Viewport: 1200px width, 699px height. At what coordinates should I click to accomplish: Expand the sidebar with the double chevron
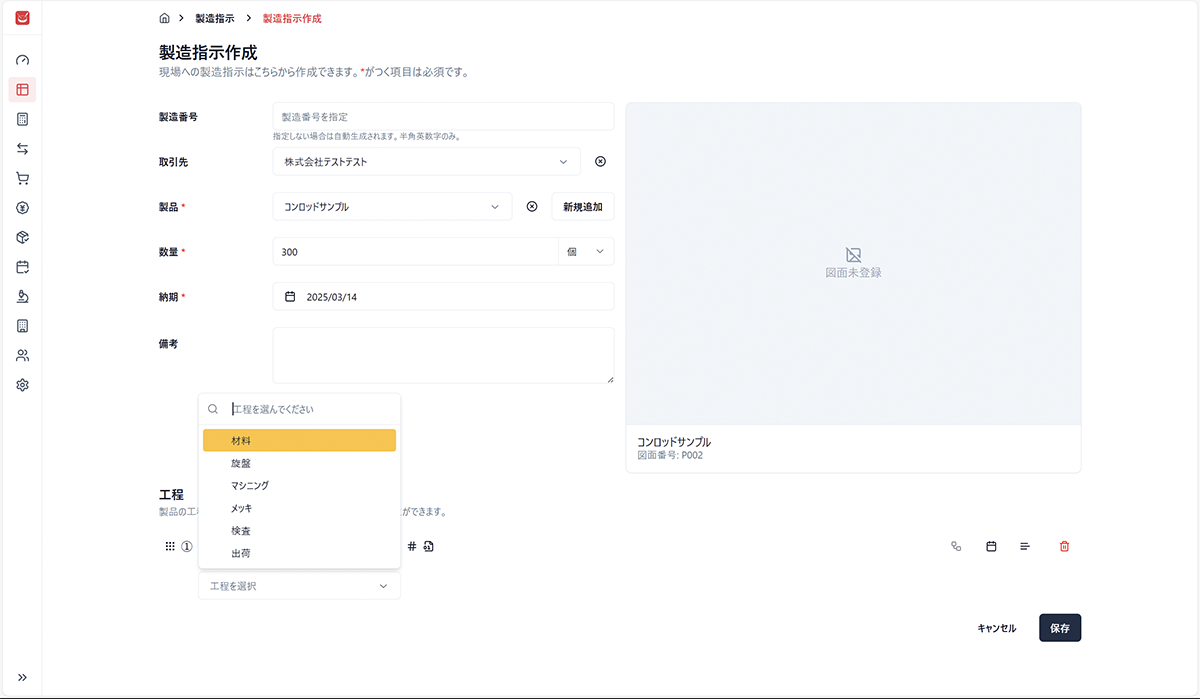click(x=22, y=677)
